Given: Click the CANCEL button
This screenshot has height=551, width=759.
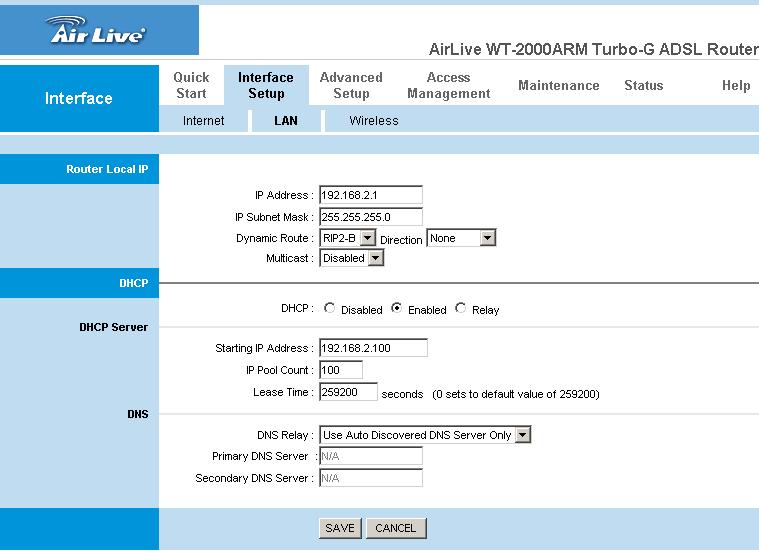Looking at the screenshot, I should point(396,528).
